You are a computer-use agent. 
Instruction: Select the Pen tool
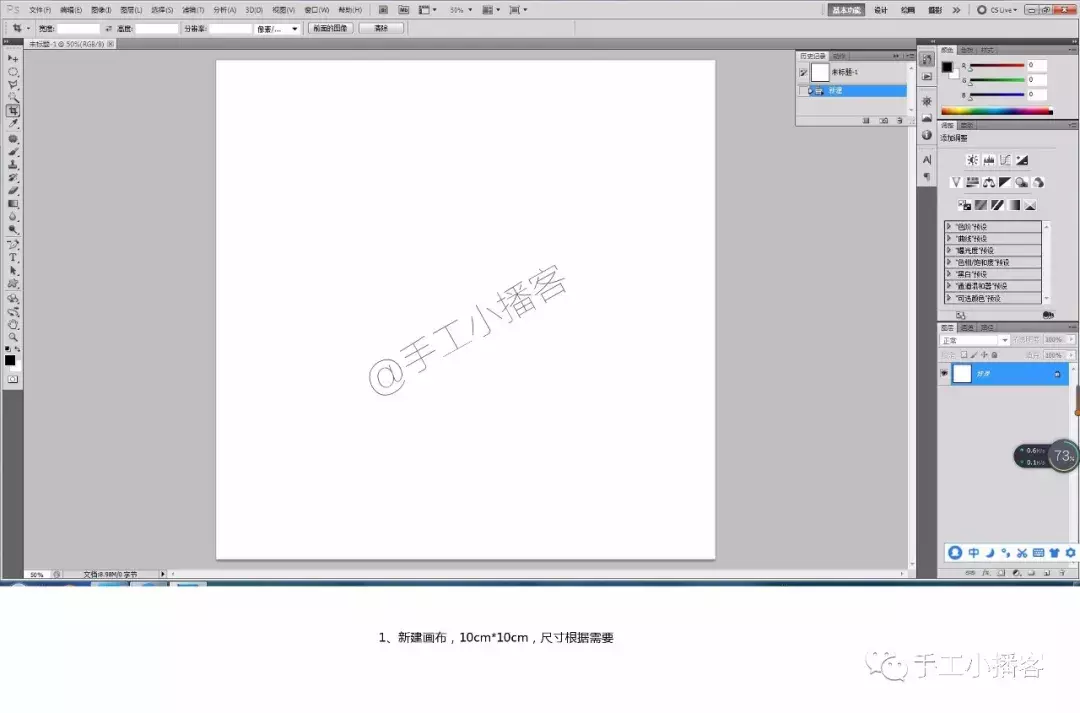point(12,245)
